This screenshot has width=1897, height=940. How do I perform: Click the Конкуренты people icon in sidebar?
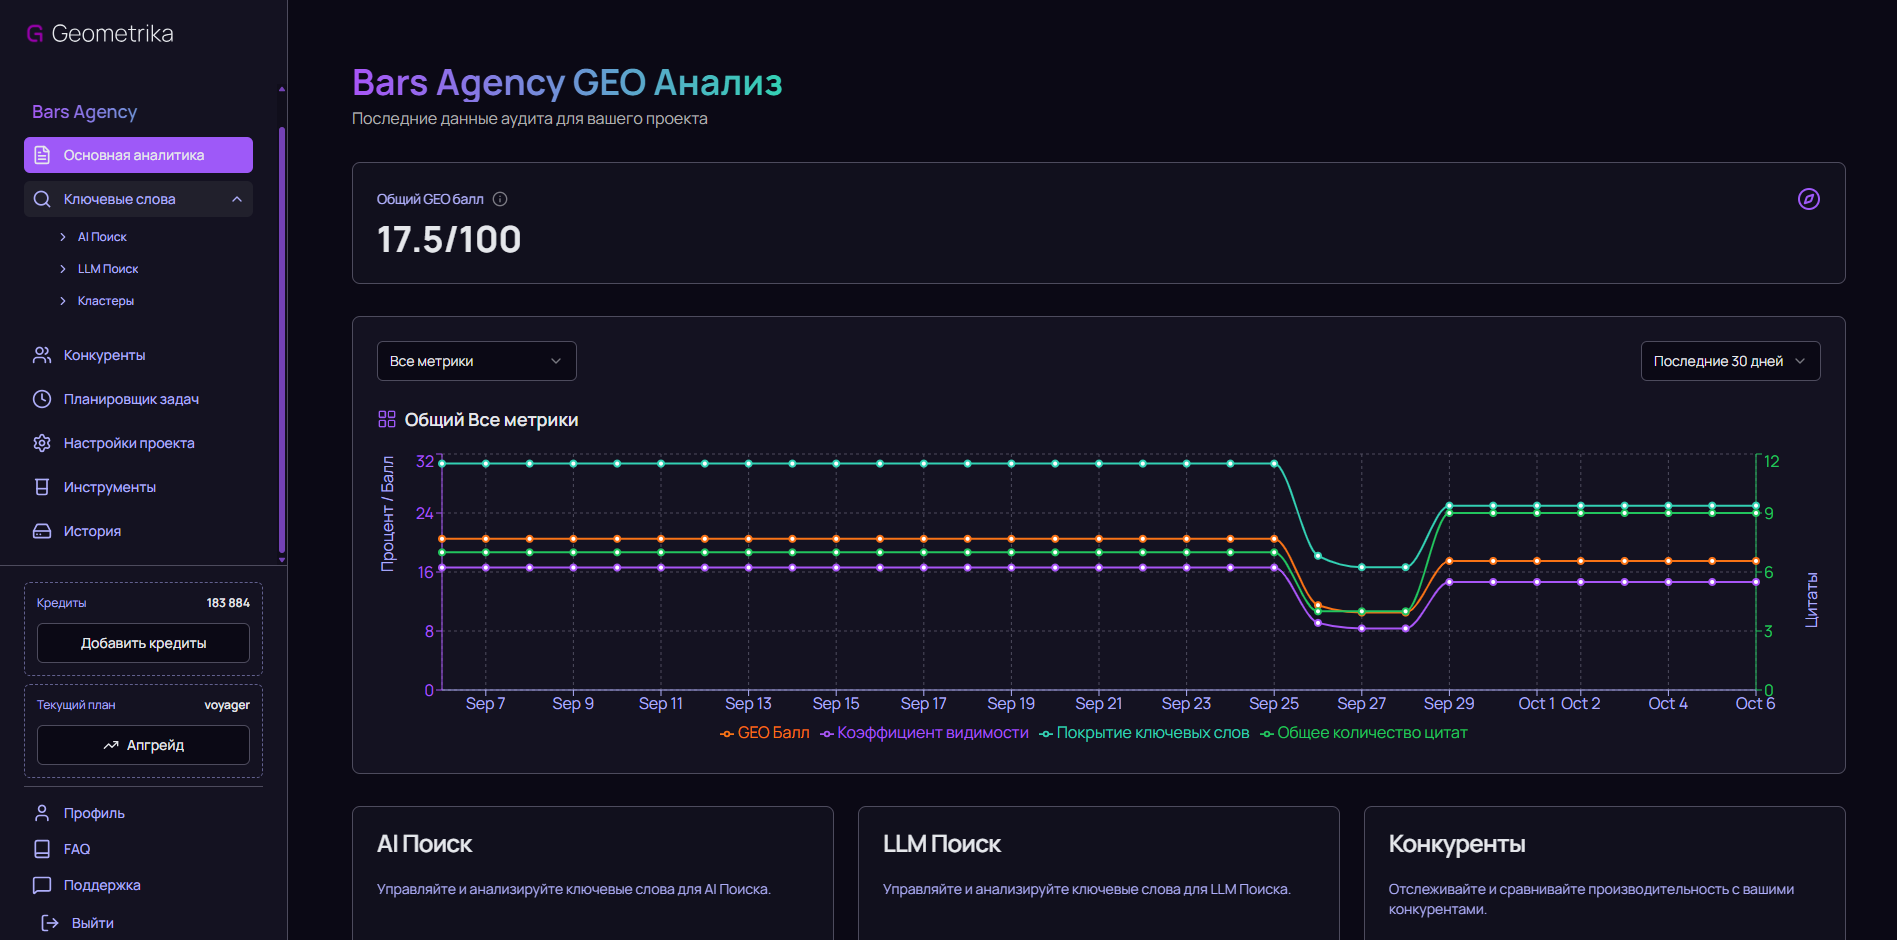pos(42,355)
